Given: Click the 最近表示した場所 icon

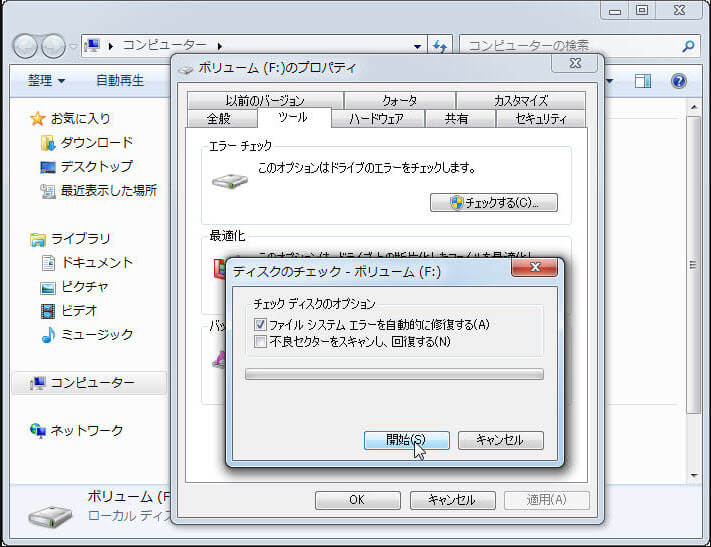Looking at the screenshot, I should (48, 191).
